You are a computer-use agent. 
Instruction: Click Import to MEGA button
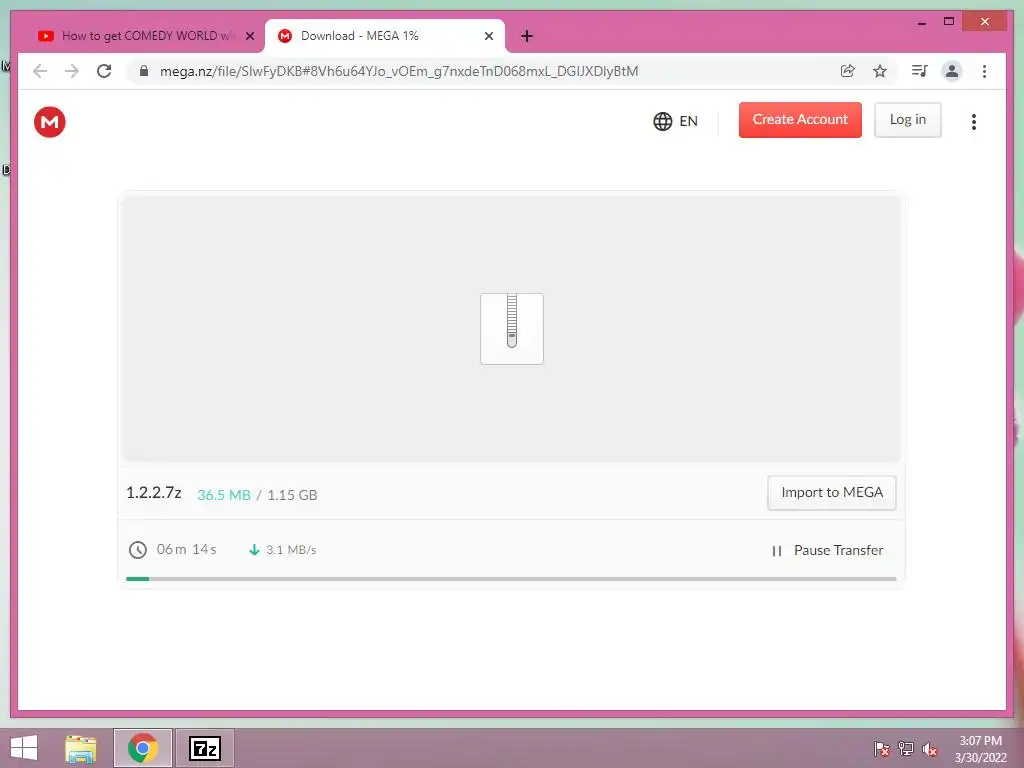pos(831,492)
